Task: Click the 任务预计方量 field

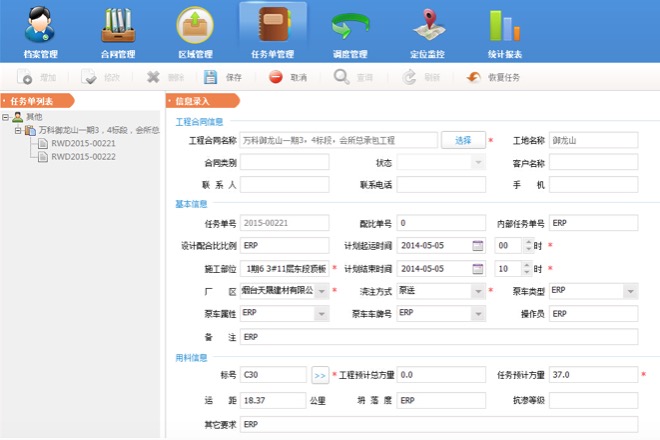Action: click(x=593, y=375)
